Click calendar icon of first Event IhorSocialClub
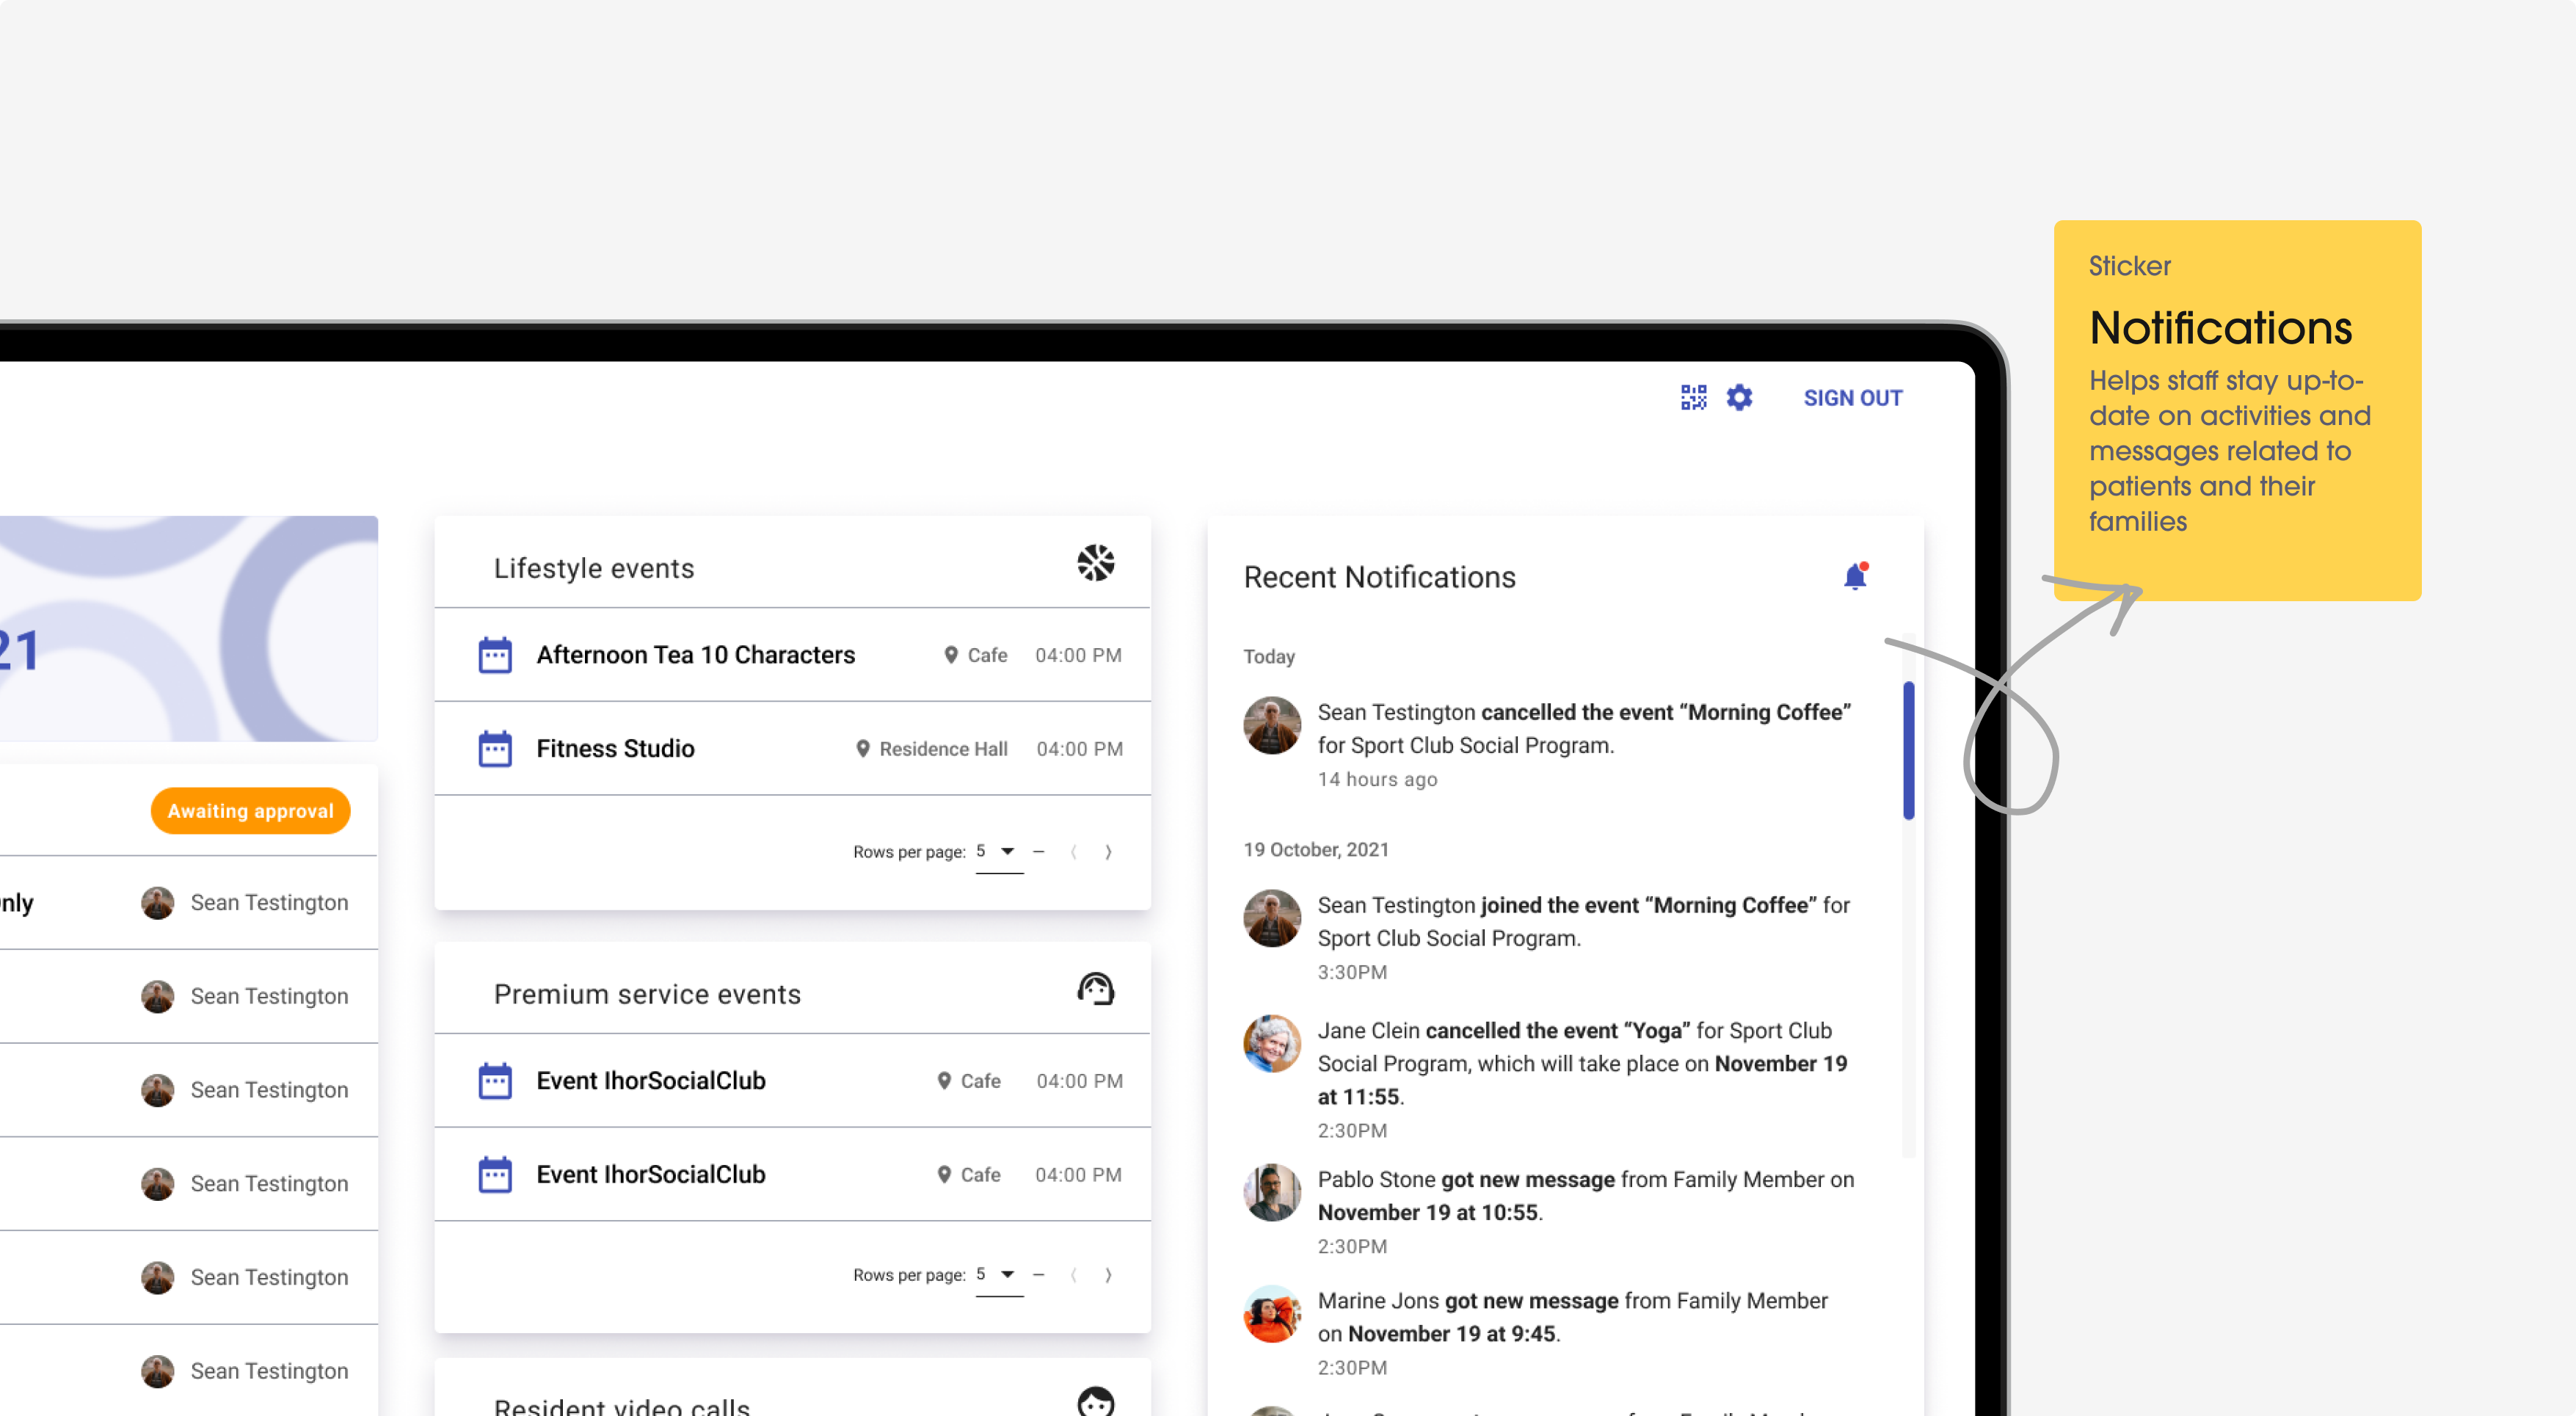Image resolution: width=2576 pixels, height=1416 pixels. (x=495, y=1081)
